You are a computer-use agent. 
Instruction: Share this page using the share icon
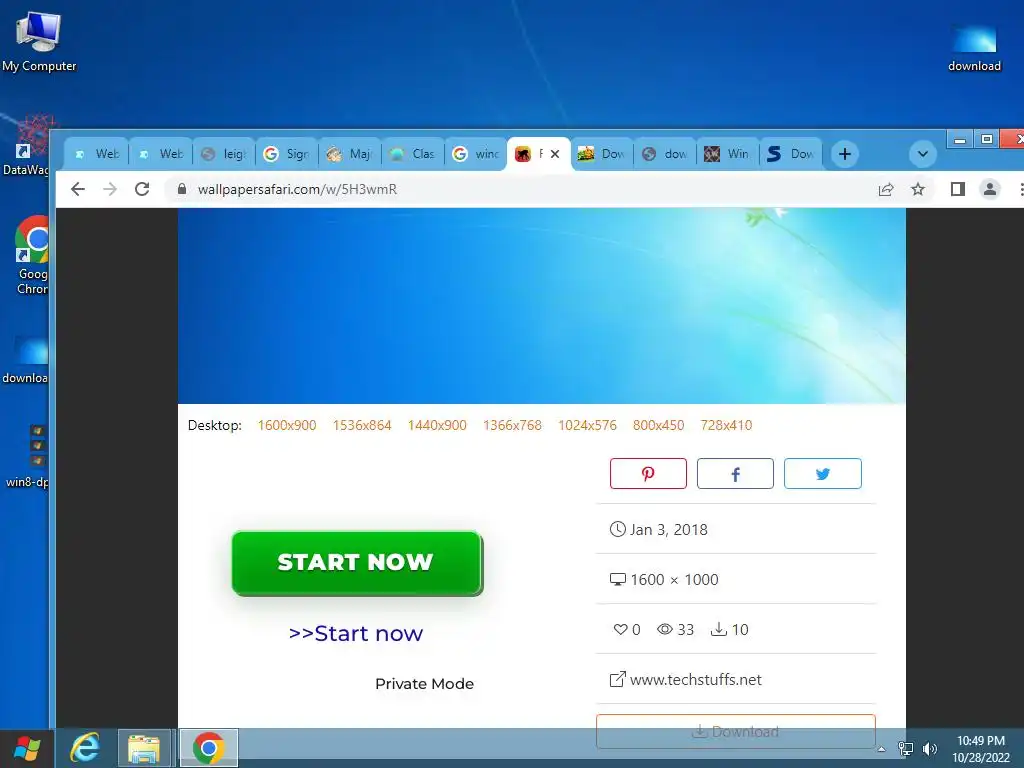[x=886, y=189]
